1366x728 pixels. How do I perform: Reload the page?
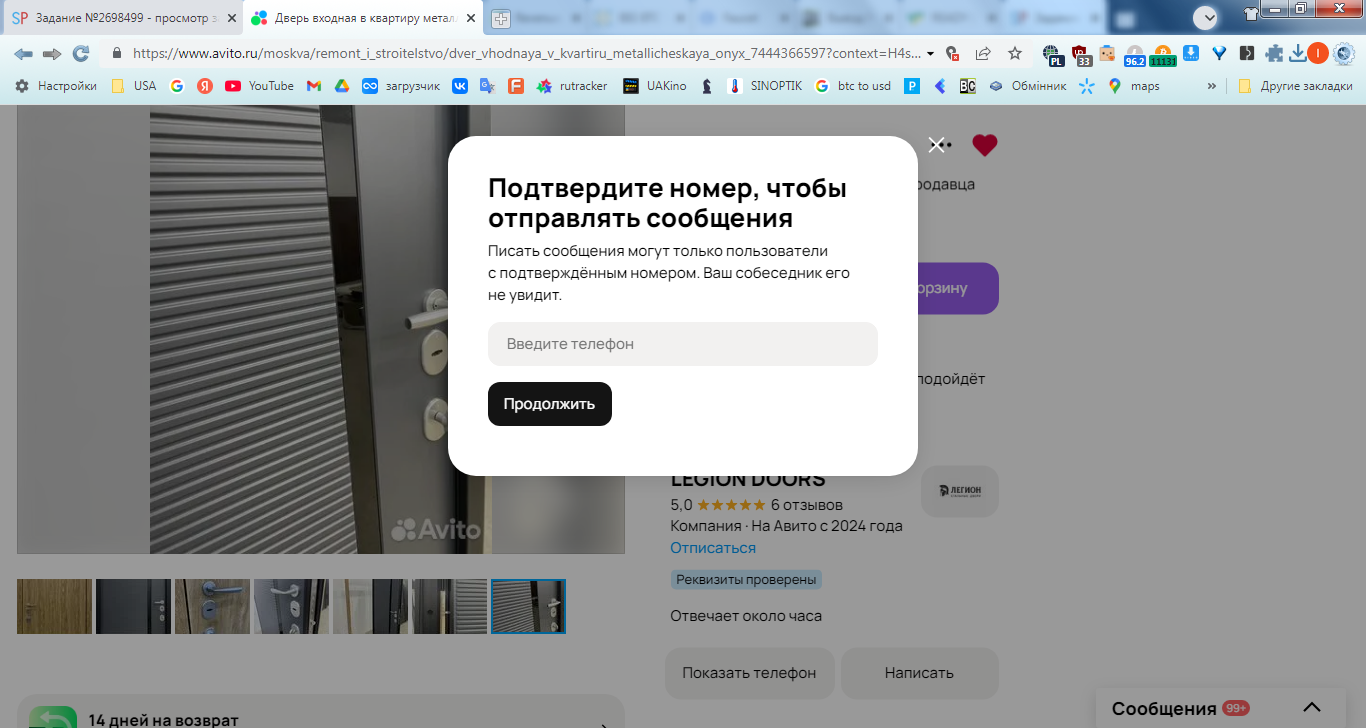[x=81, y=53]
